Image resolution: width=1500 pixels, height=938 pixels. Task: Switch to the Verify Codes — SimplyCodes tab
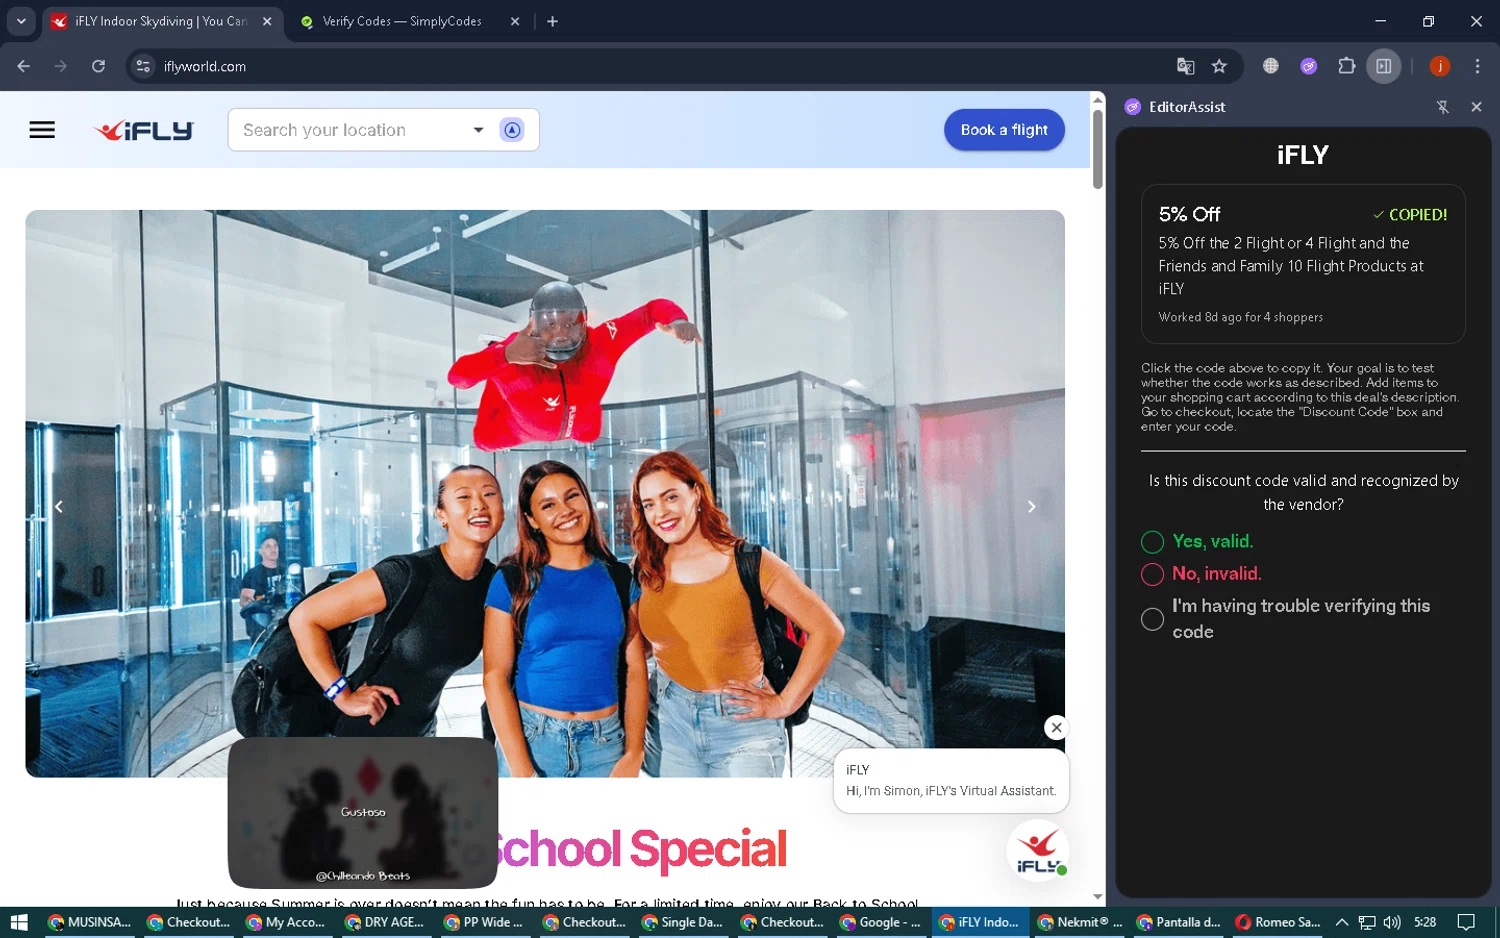coord(401,21)
